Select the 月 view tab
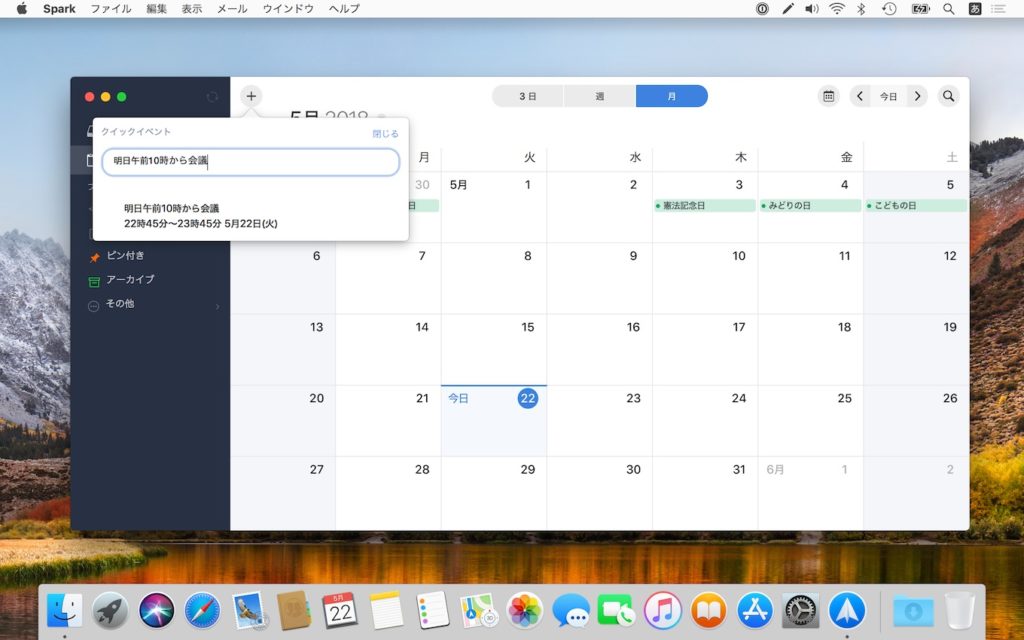 (672, 96)
